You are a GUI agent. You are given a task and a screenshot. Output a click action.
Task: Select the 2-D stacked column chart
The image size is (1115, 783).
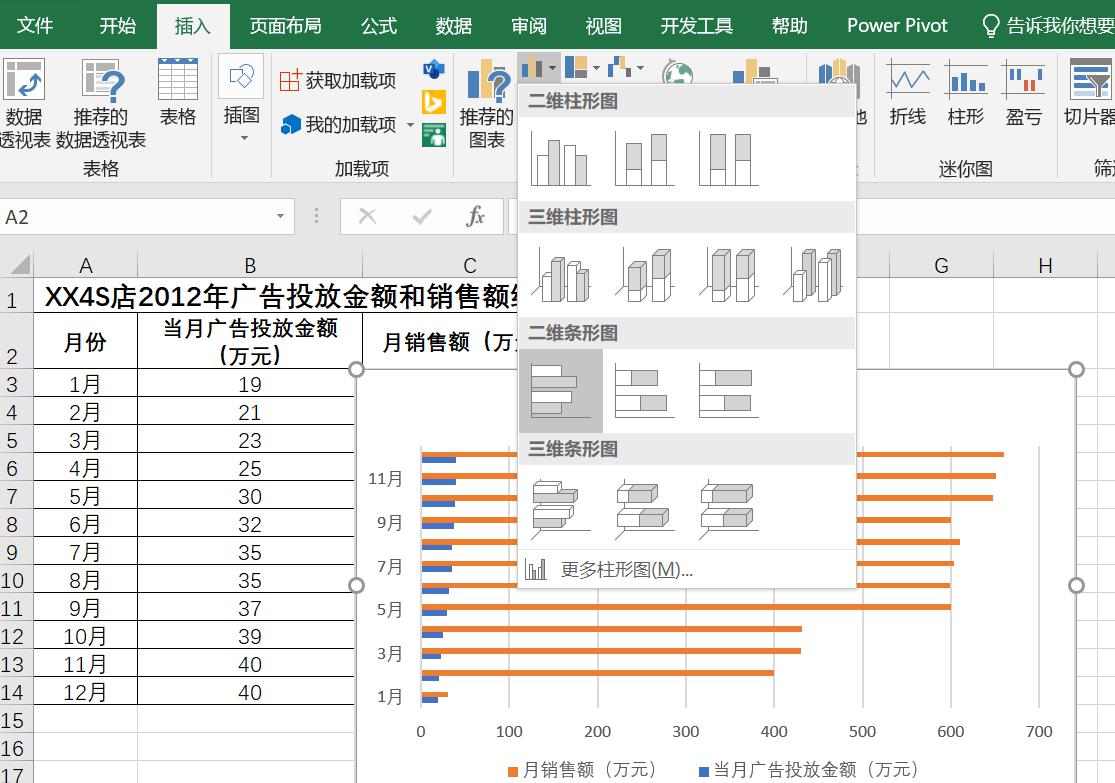point(644,159)
